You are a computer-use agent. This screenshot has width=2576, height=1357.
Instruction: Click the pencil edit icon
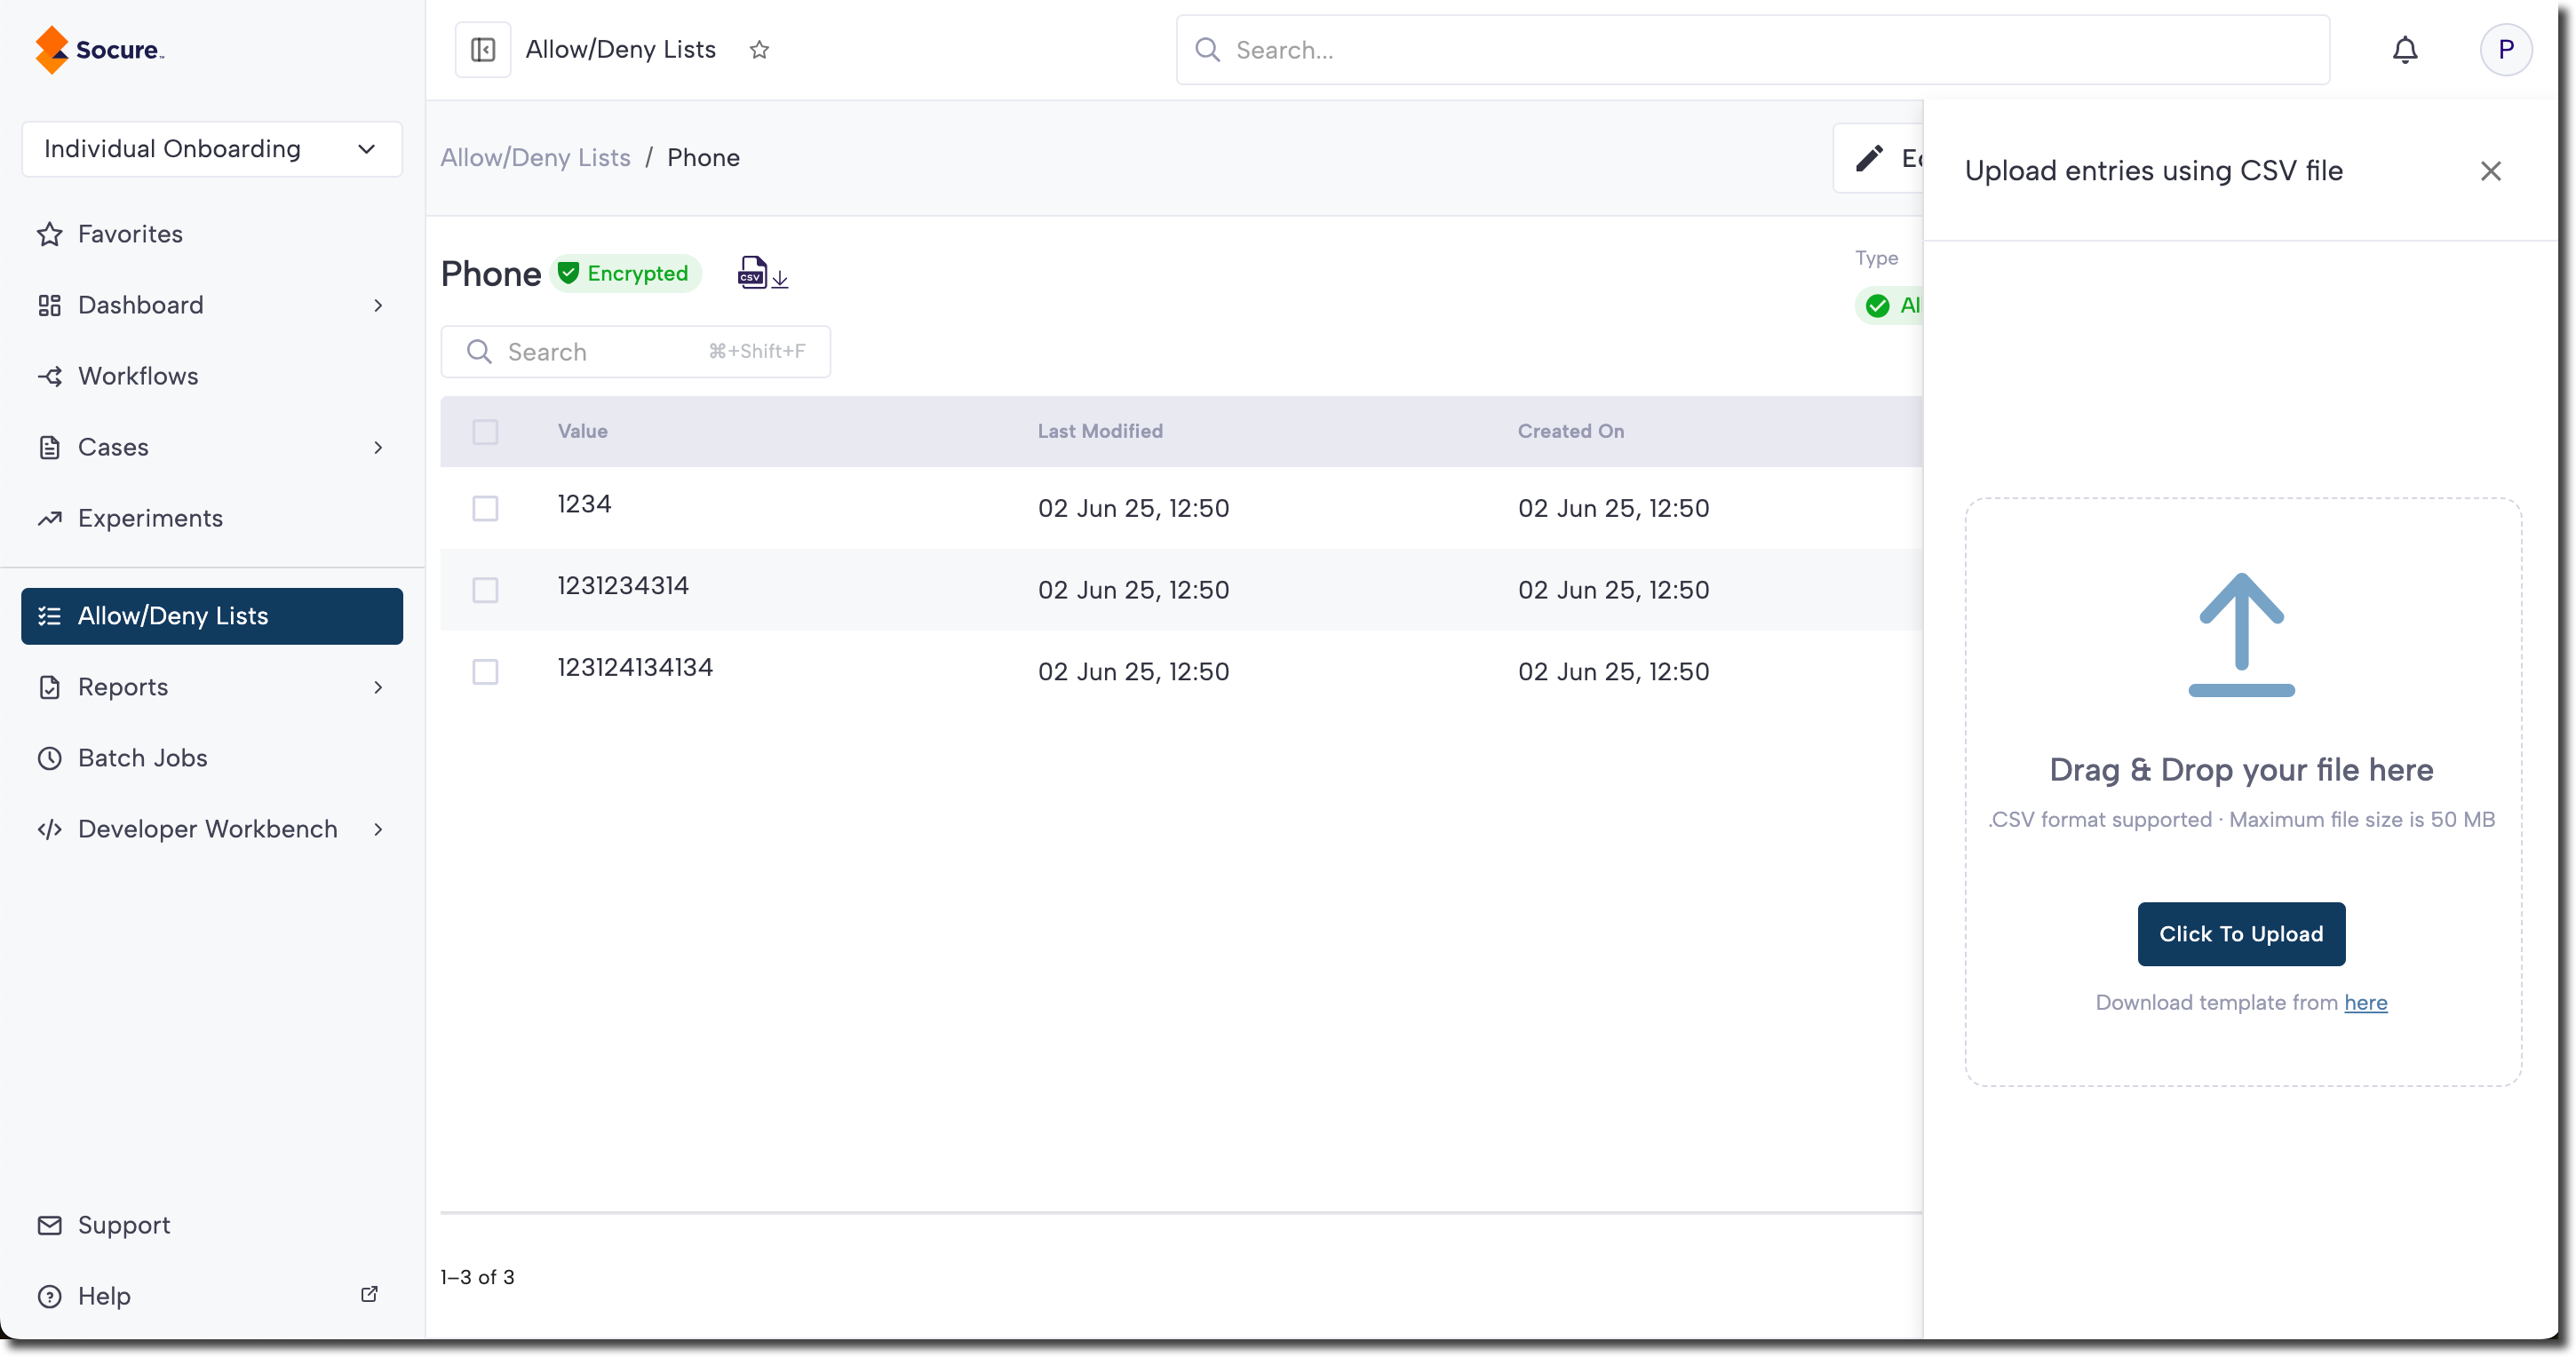(x=1869, y=158)
